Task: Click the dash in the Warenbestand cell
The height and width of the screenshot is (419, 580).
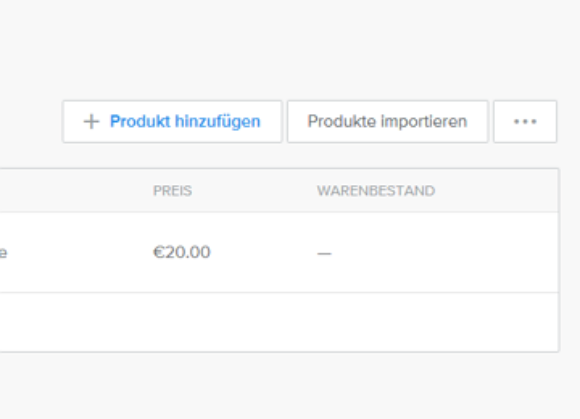Action: [x=324, y=253]
